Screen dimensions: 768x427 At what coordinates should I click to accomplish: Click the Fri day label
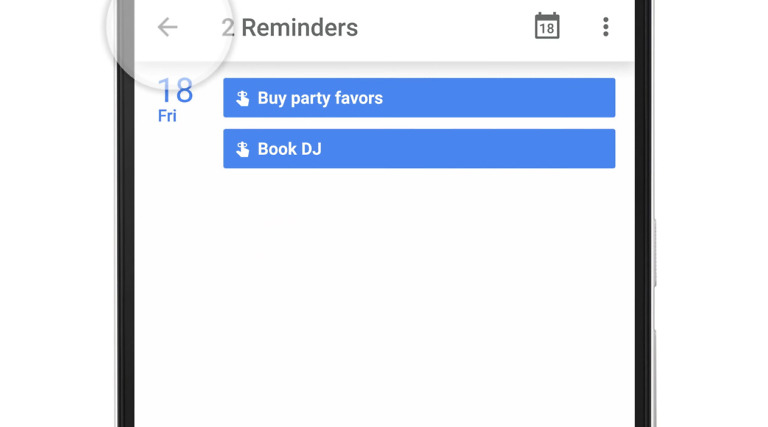click(167, 116)
